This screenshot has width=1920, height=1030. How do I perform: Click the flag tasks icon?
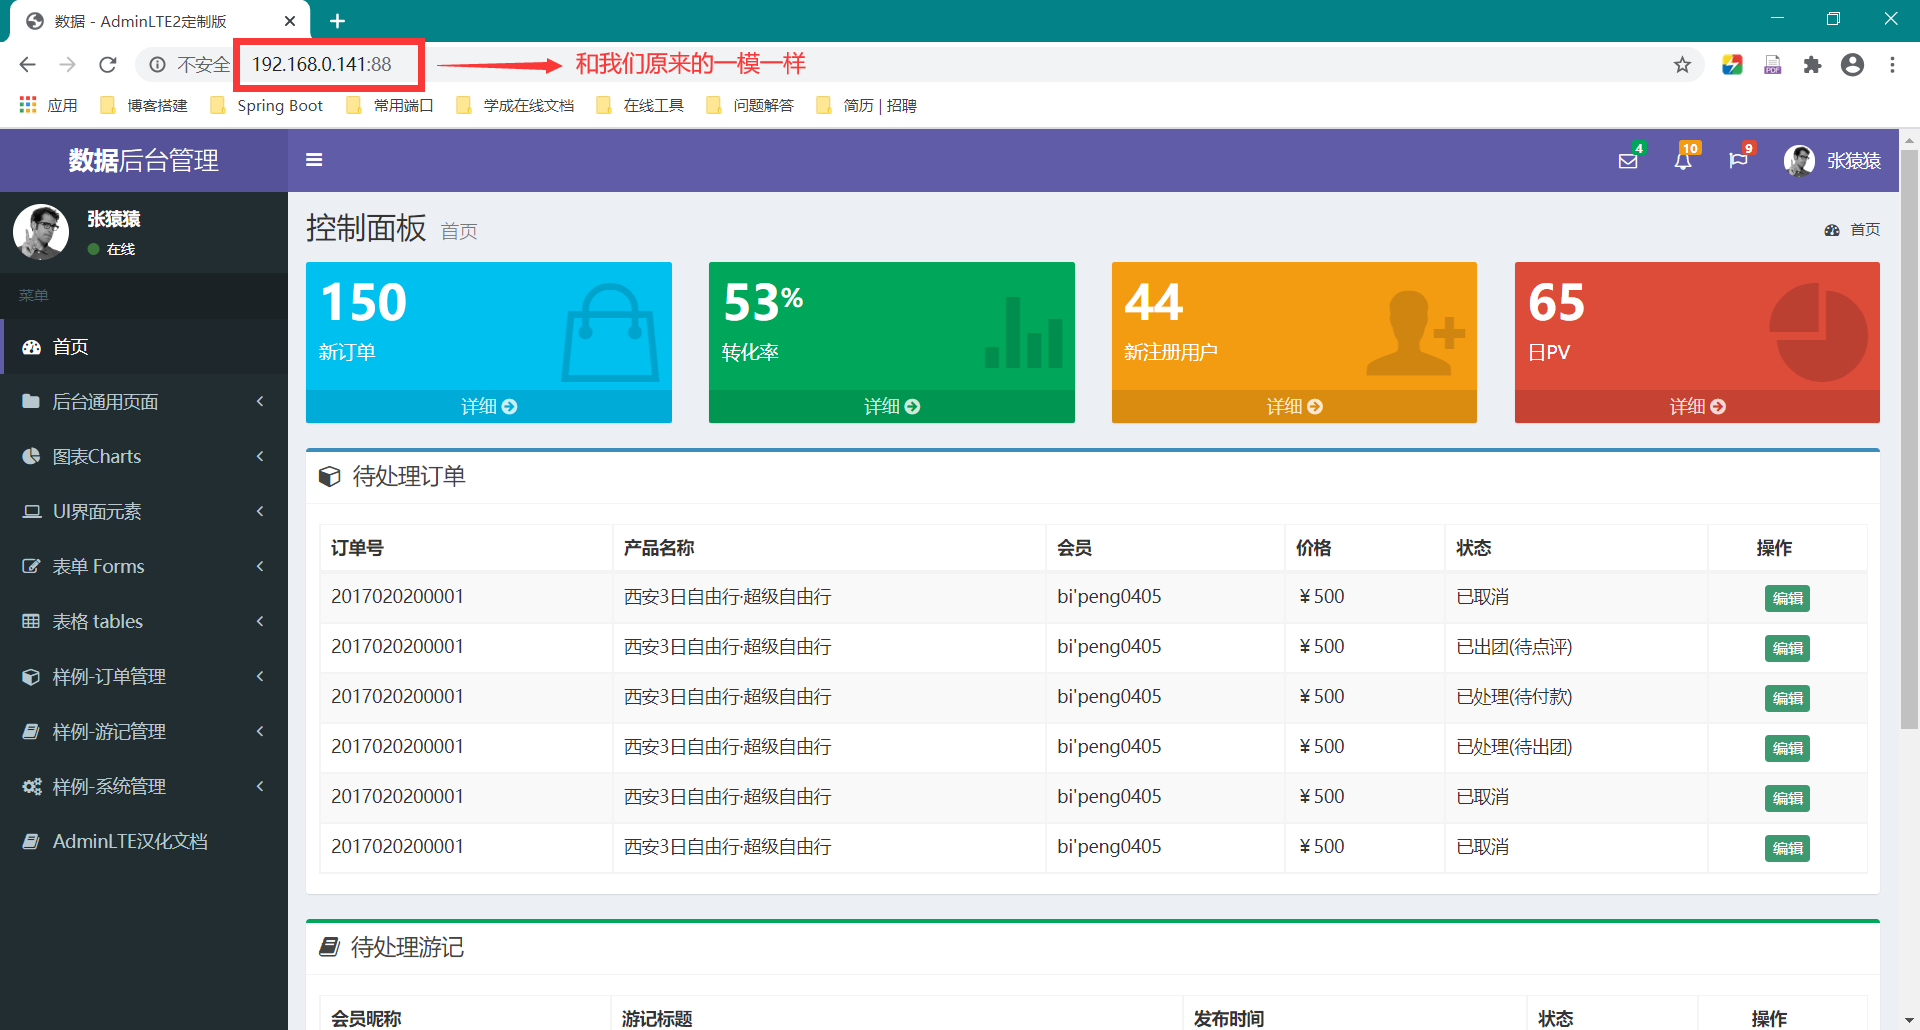point(1738,161)
